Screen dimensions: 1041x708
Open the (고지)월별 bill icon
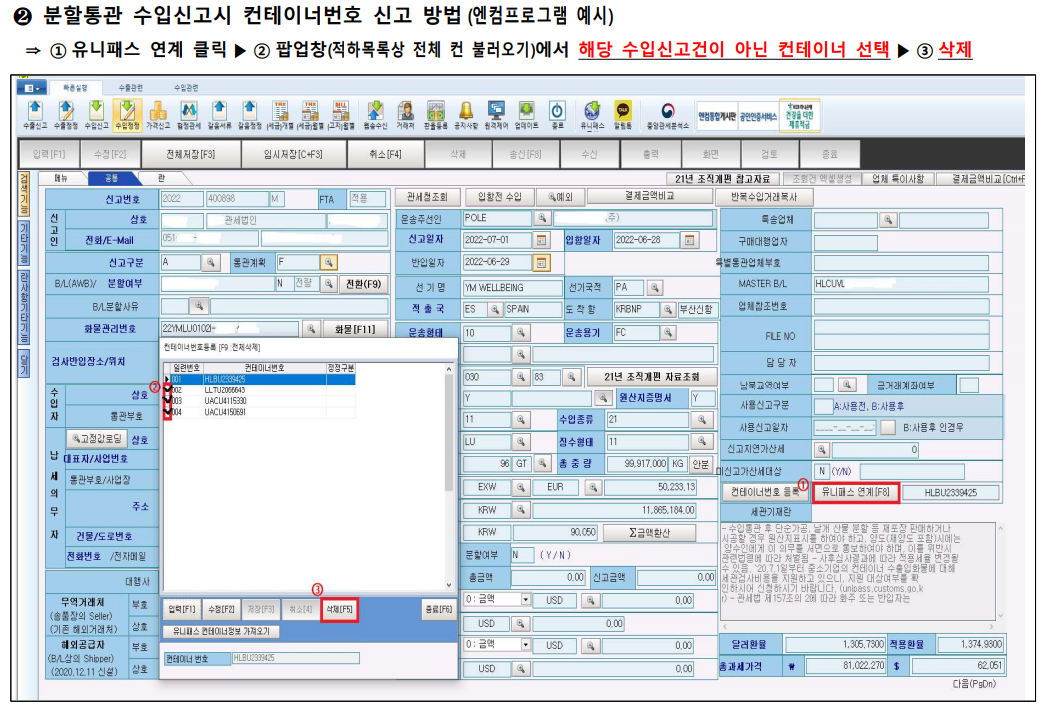[x=340, y=114]
